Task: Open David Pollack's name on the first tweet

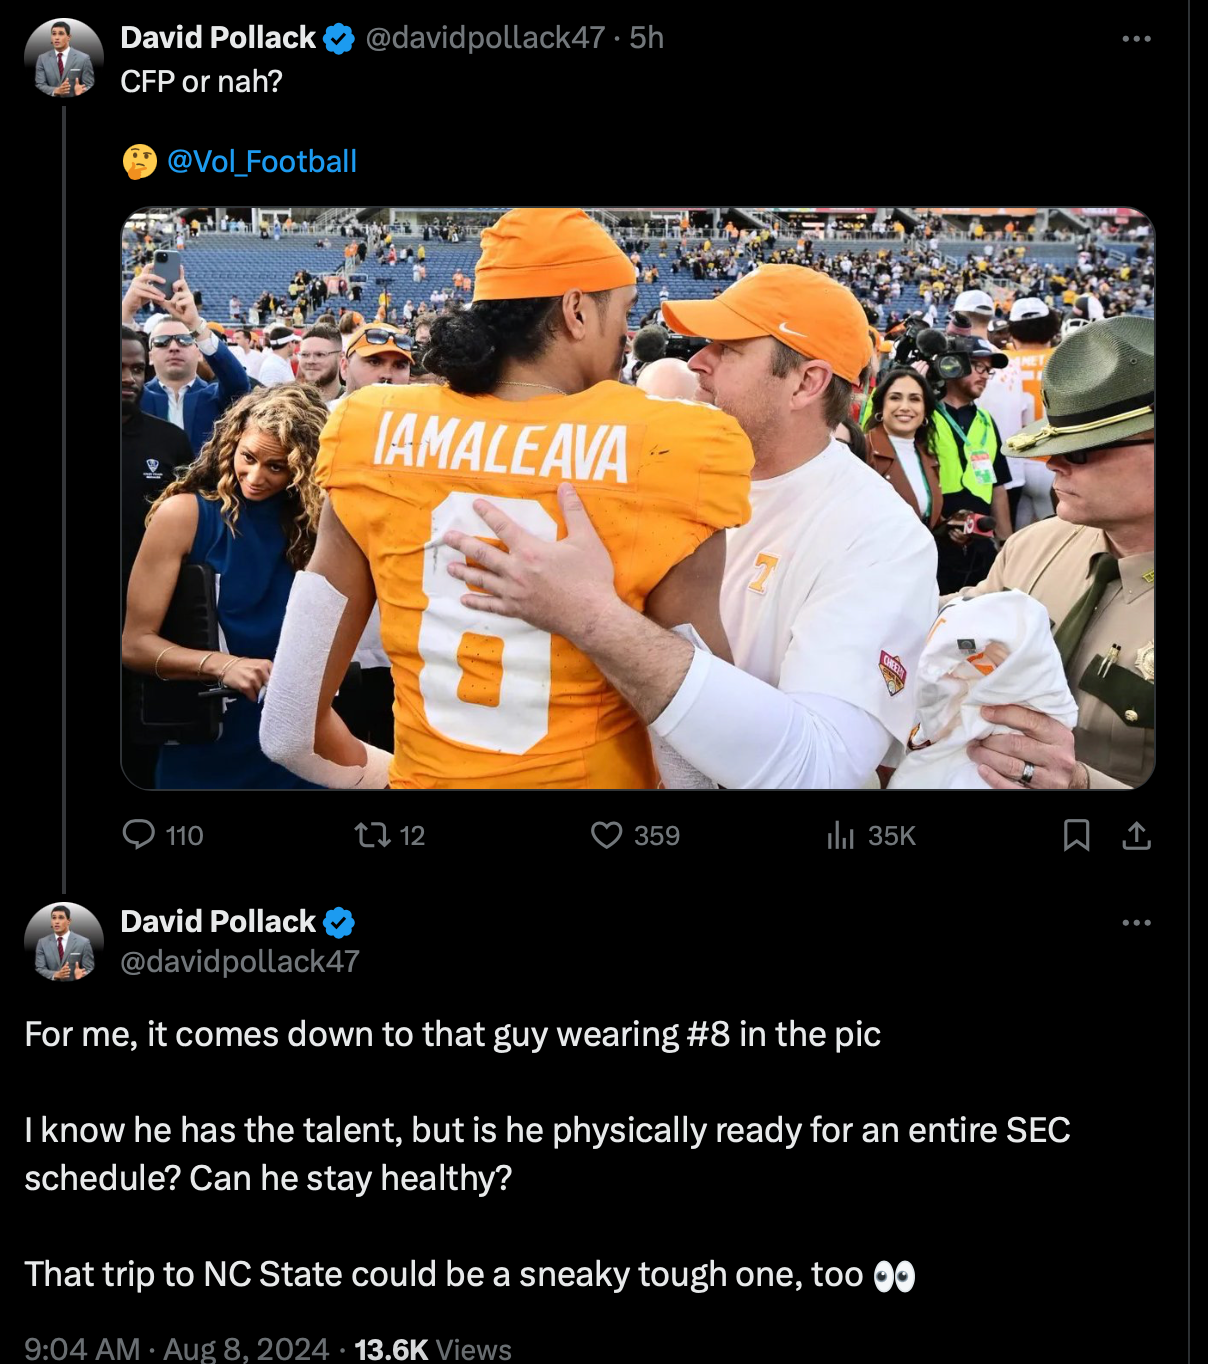Action: (x=218, y=38)
